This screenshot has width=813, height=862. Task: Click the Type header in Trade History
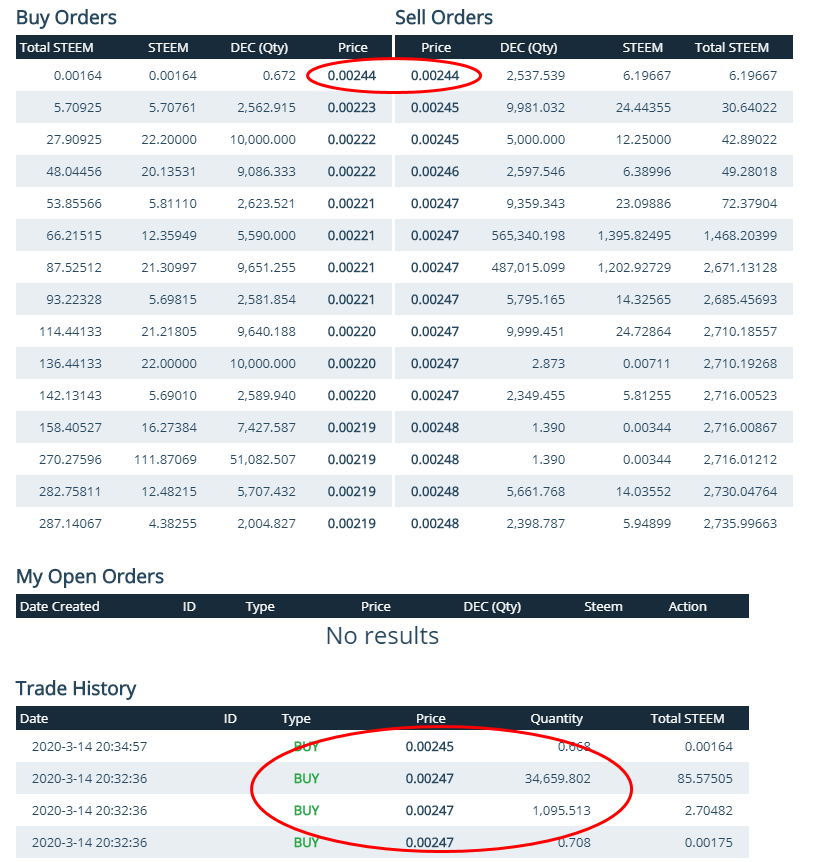coord(296,719)
